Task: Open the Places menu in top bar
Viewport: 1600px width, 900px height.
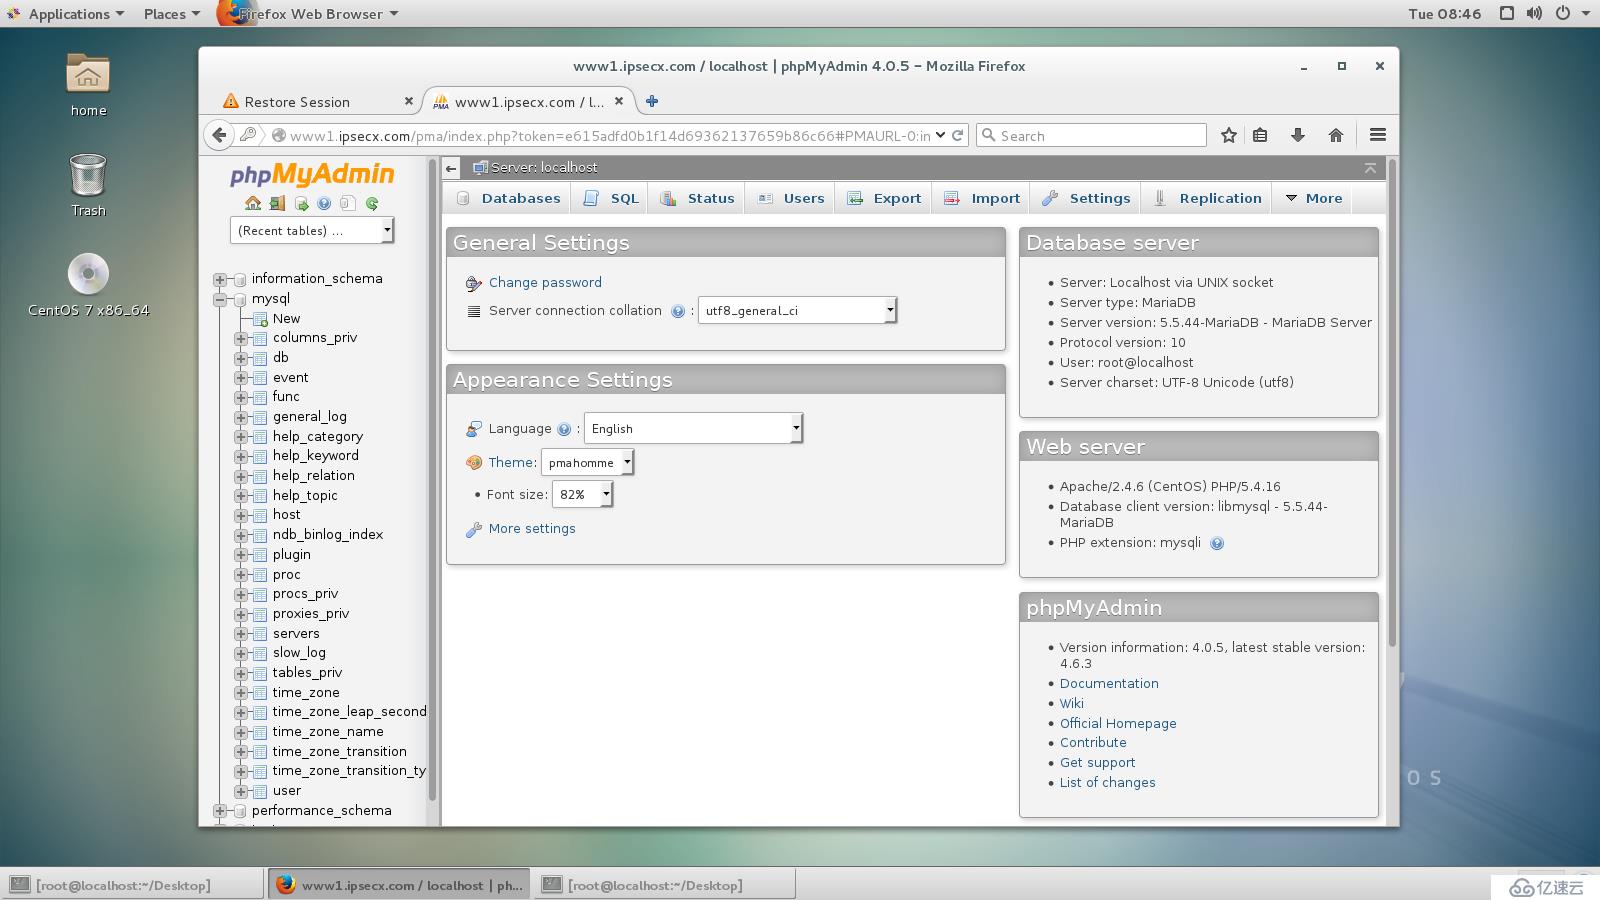Action: pos(171,13)
